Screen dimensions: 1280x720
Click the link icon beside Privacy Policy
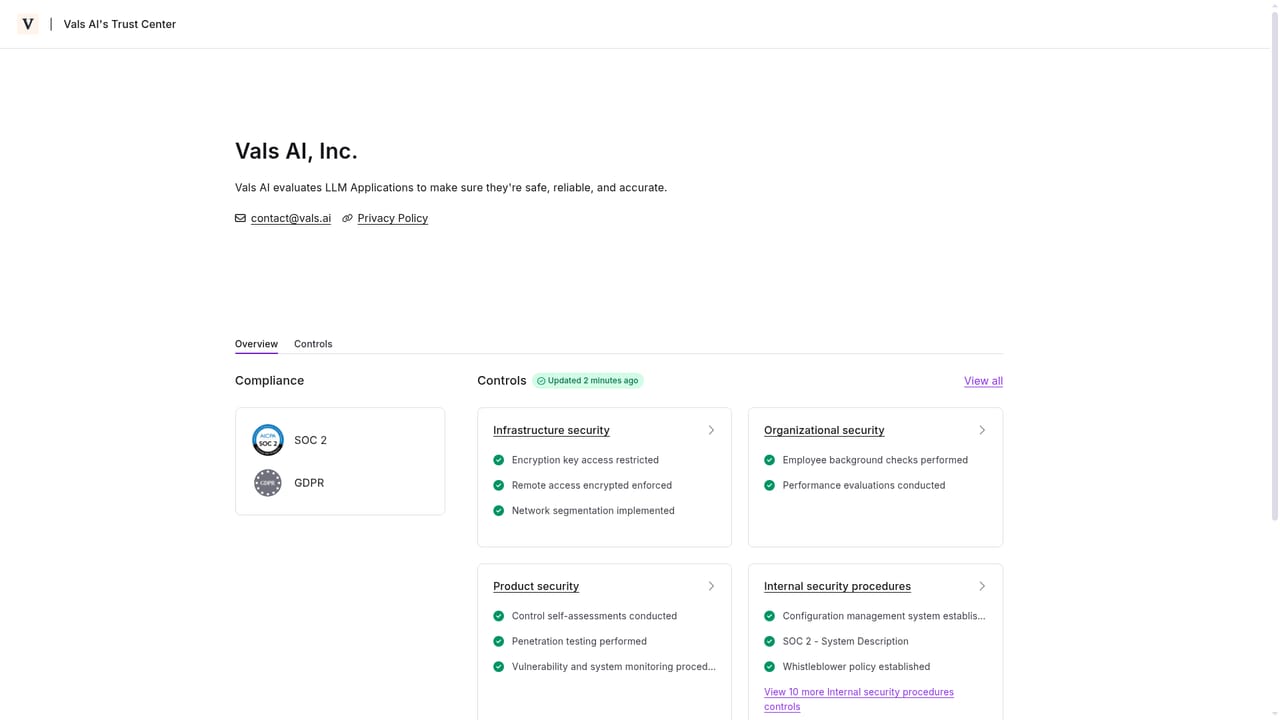347,218
